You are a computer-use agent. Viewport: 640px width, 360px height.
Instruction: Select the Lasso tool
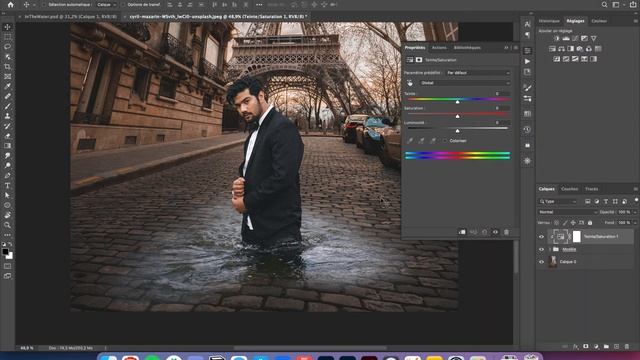(x=7, y=47)
